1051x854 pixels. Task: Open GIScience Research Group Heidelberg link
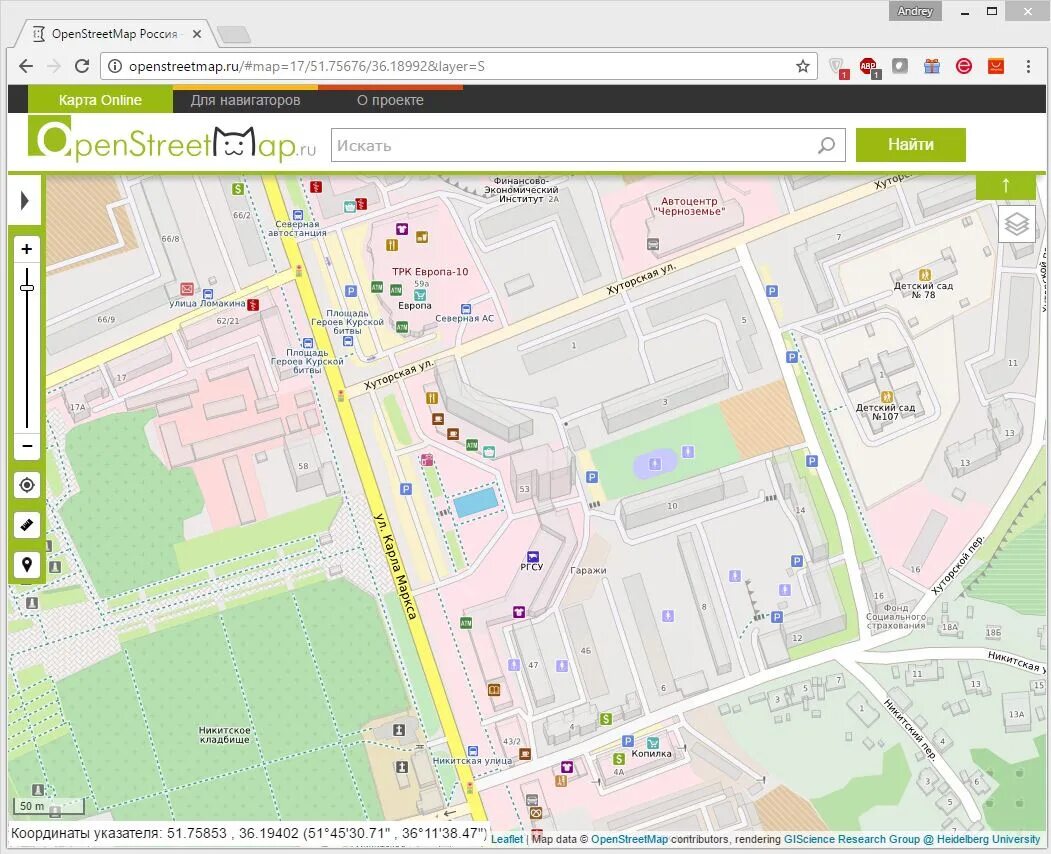point(912,839)
